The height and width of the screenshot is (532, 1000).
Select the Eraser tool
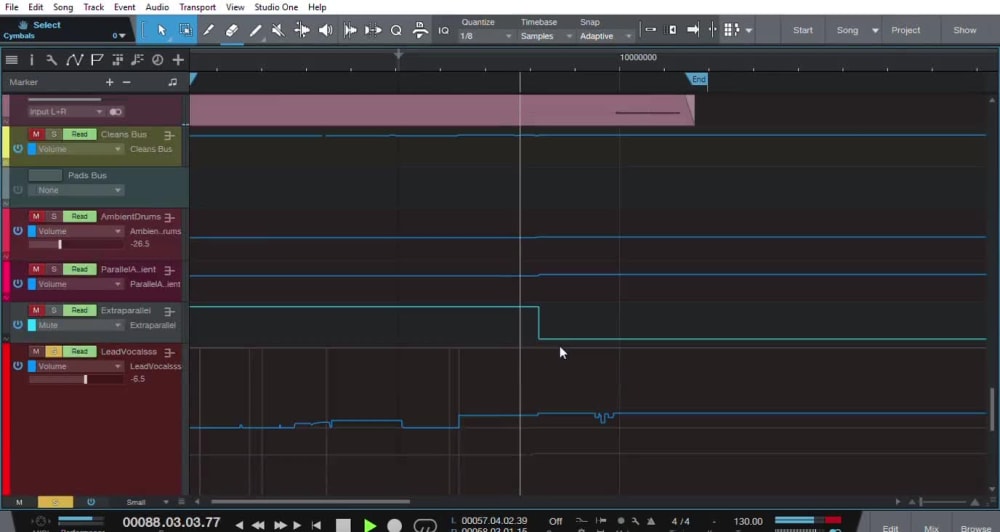coord(232,30)
